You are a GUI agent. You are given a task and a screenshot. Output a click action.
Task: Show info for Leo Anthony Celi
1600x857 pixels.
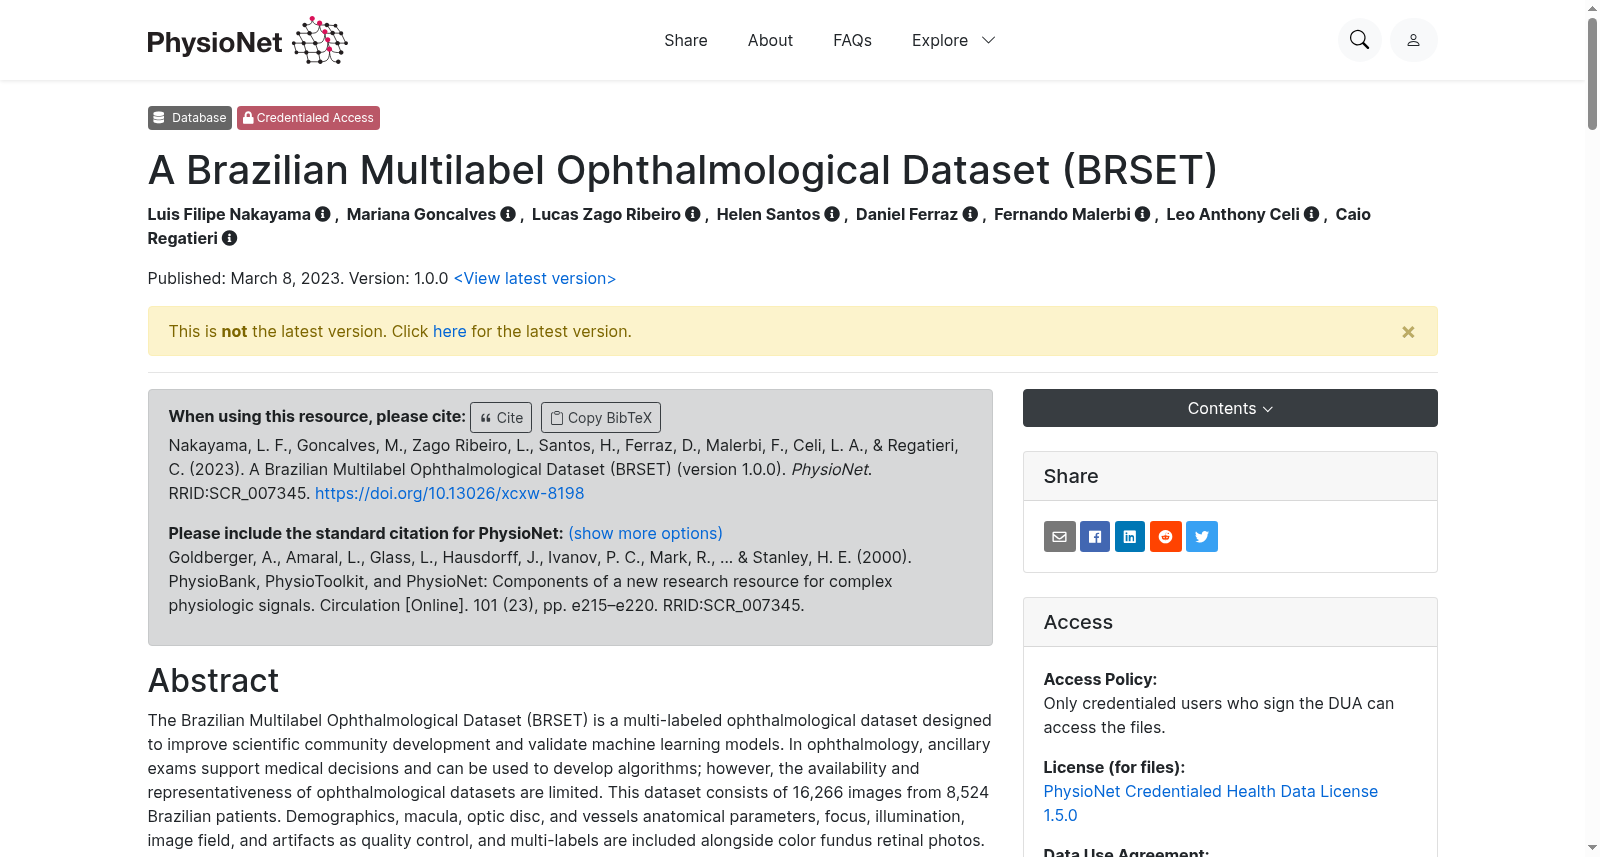1312,214
